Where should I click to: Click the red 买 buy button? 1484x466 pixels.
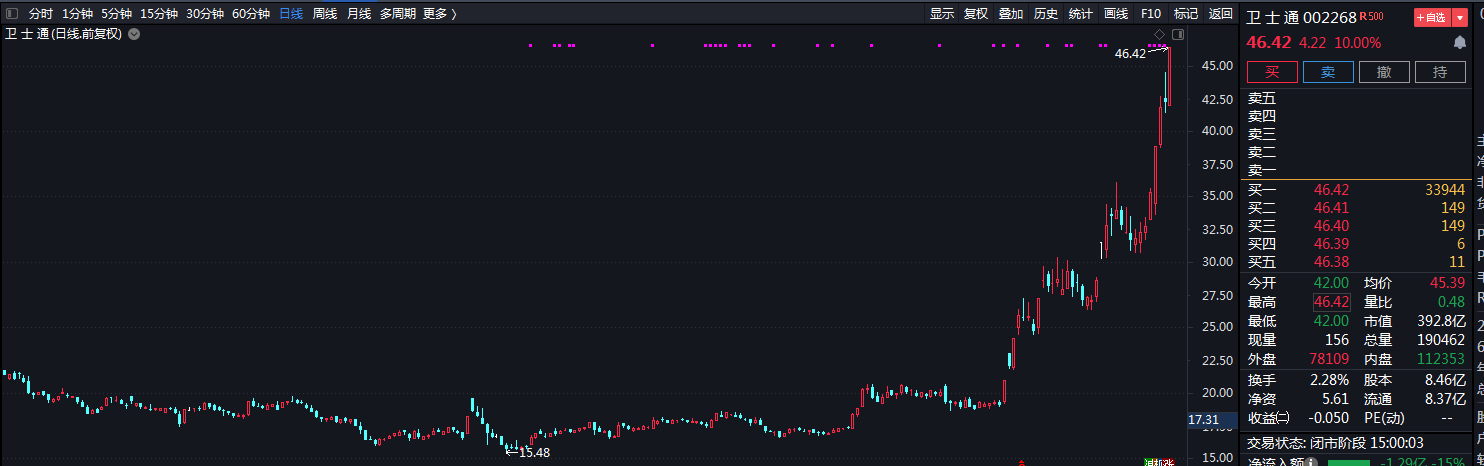pos(1272,72)
